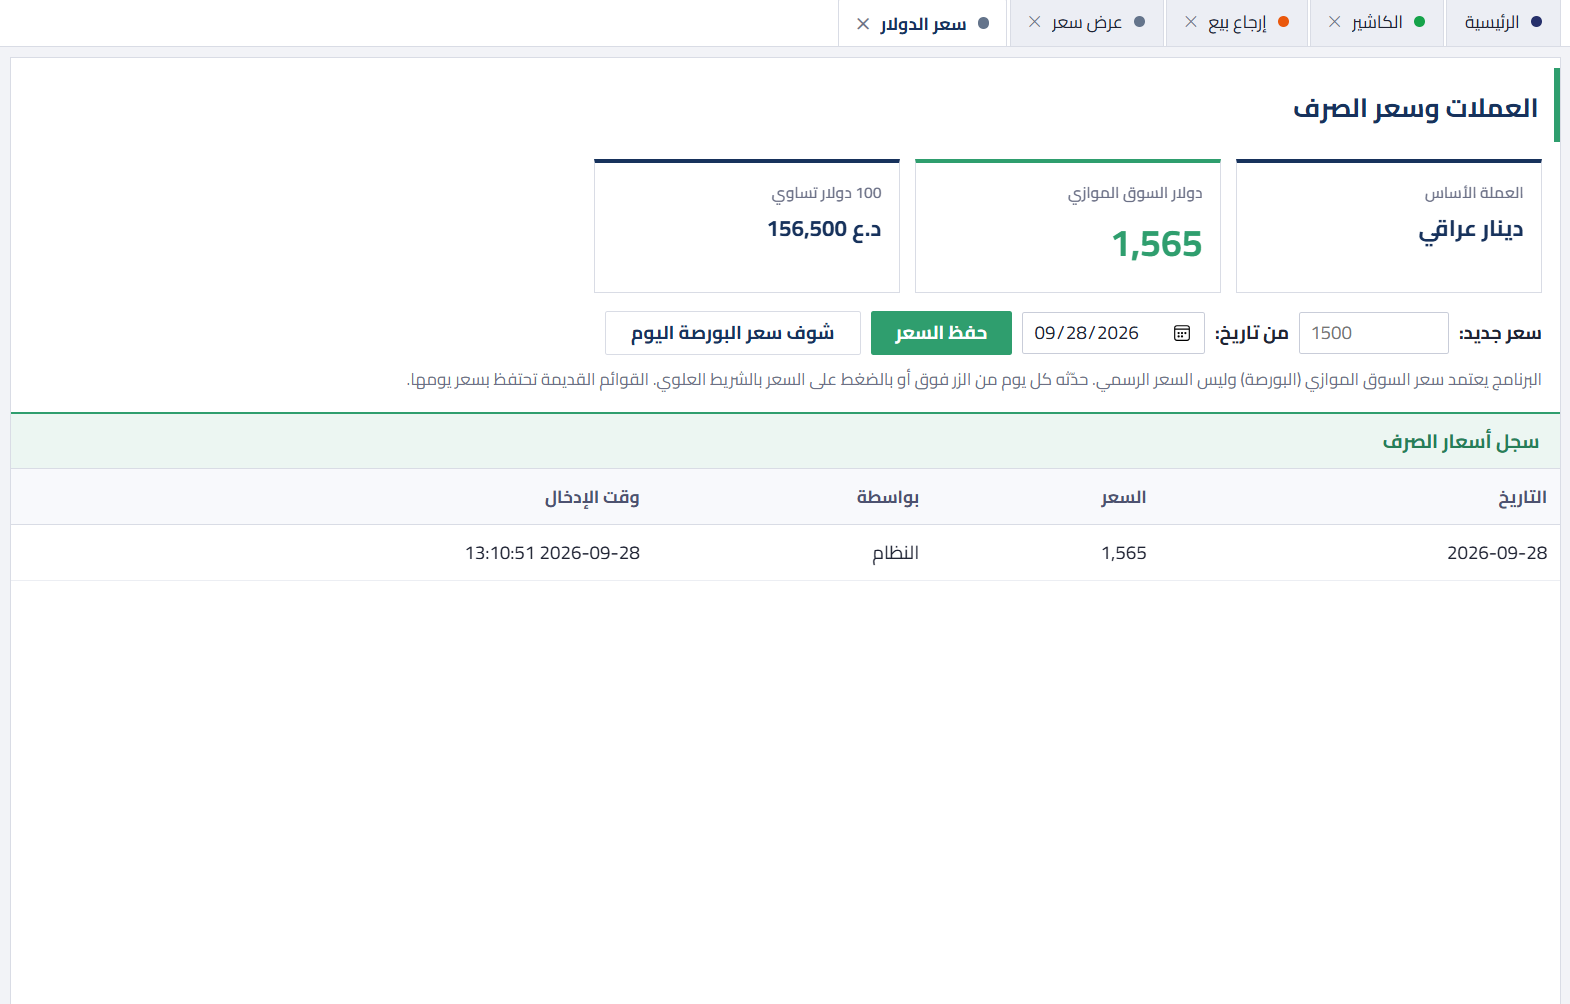Viewport: 1570px width, 1004px height.
Task: Select the 2026-09-28 date cell
Action: click(1497, 553)
